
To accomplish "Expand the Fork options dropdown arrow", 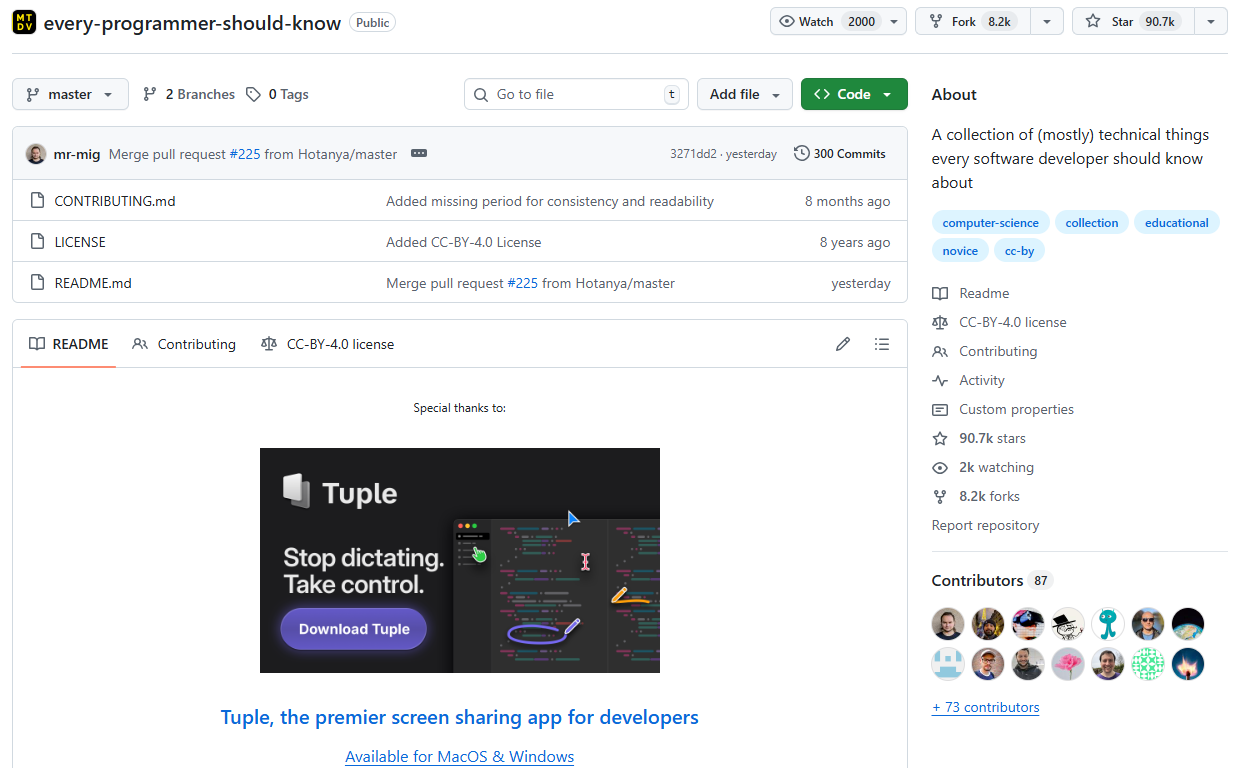I will pos(1047,21).
